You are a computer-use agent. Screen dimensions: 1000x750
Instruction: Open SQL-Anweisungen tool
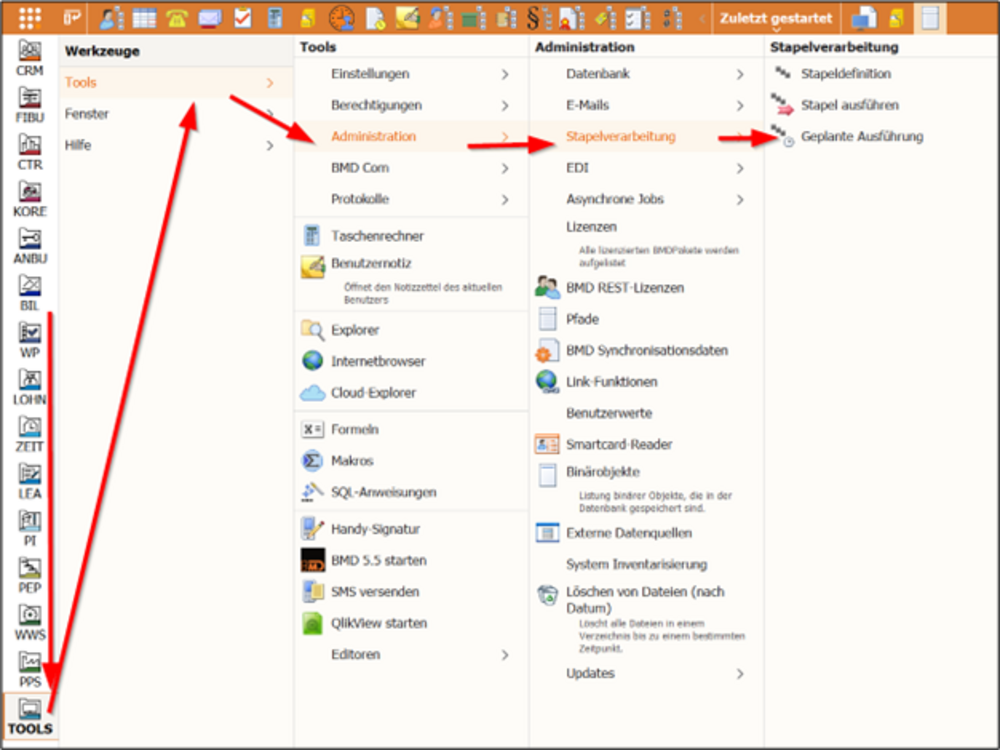pyautogui.click(x=383, y=492)
